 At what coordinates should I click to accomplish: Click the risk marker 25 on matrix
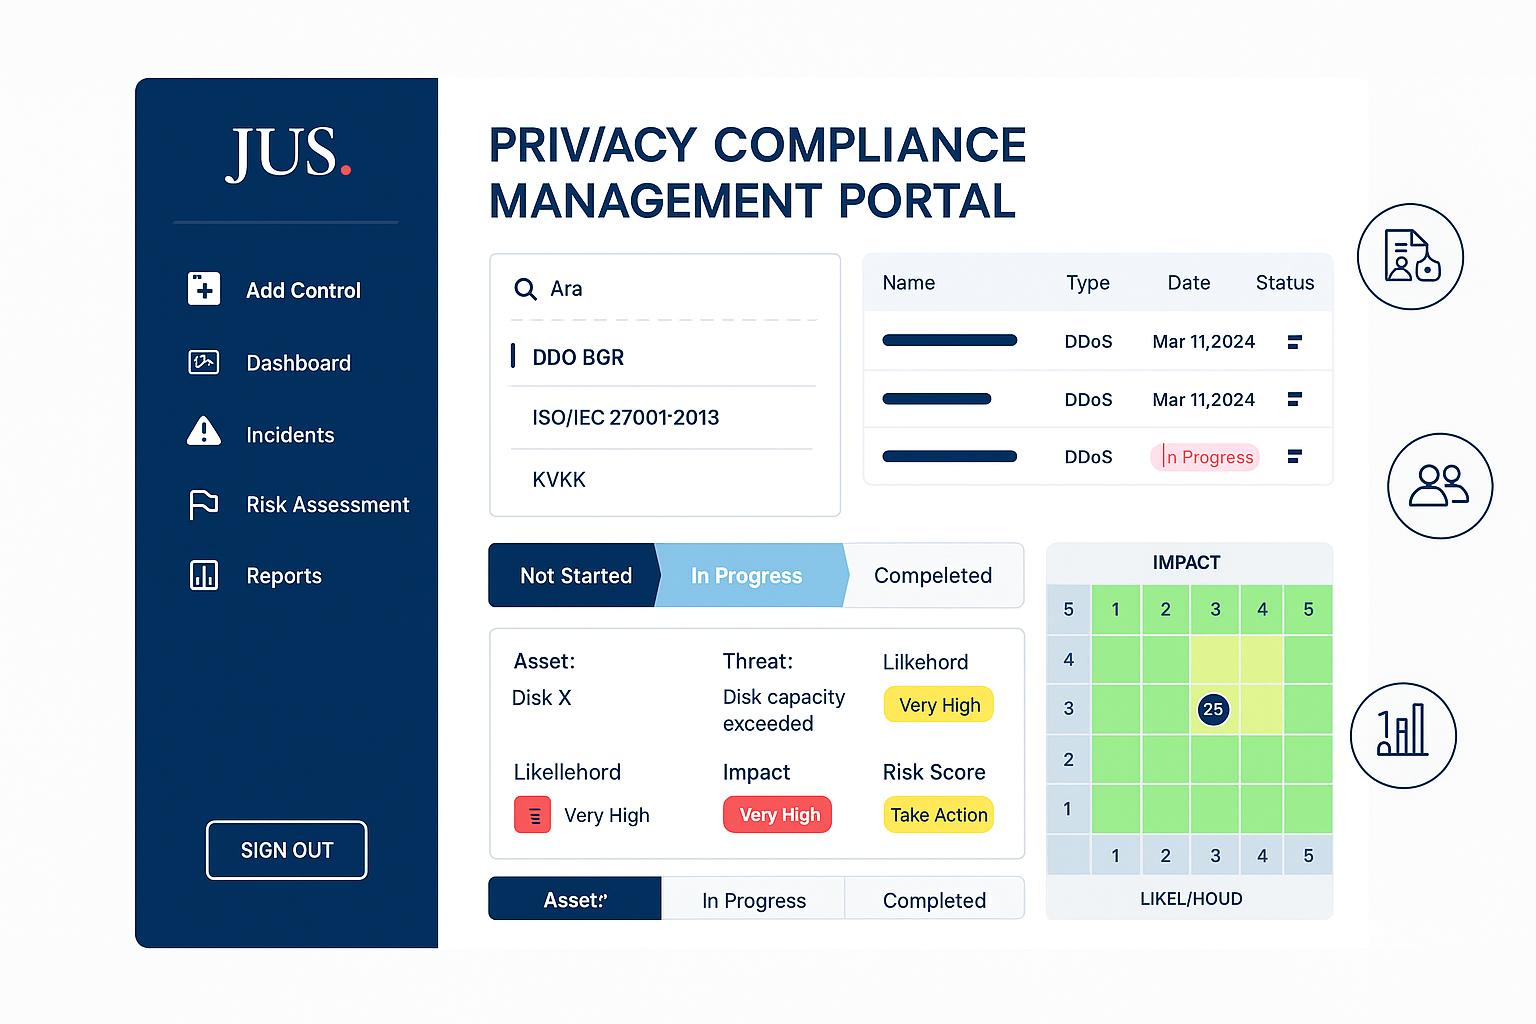pyautogui.click(x=1213, y=709)
